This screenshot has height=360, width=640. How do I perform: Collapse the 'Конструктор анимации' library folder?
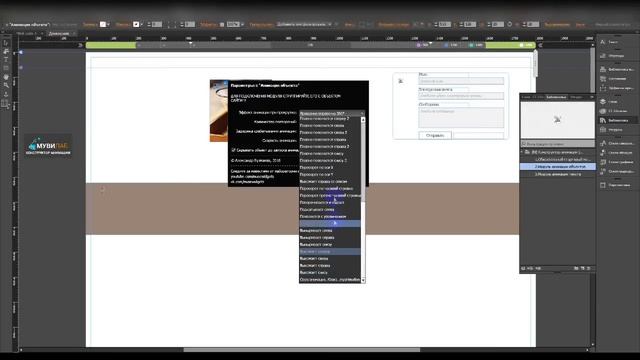(522, 152)
